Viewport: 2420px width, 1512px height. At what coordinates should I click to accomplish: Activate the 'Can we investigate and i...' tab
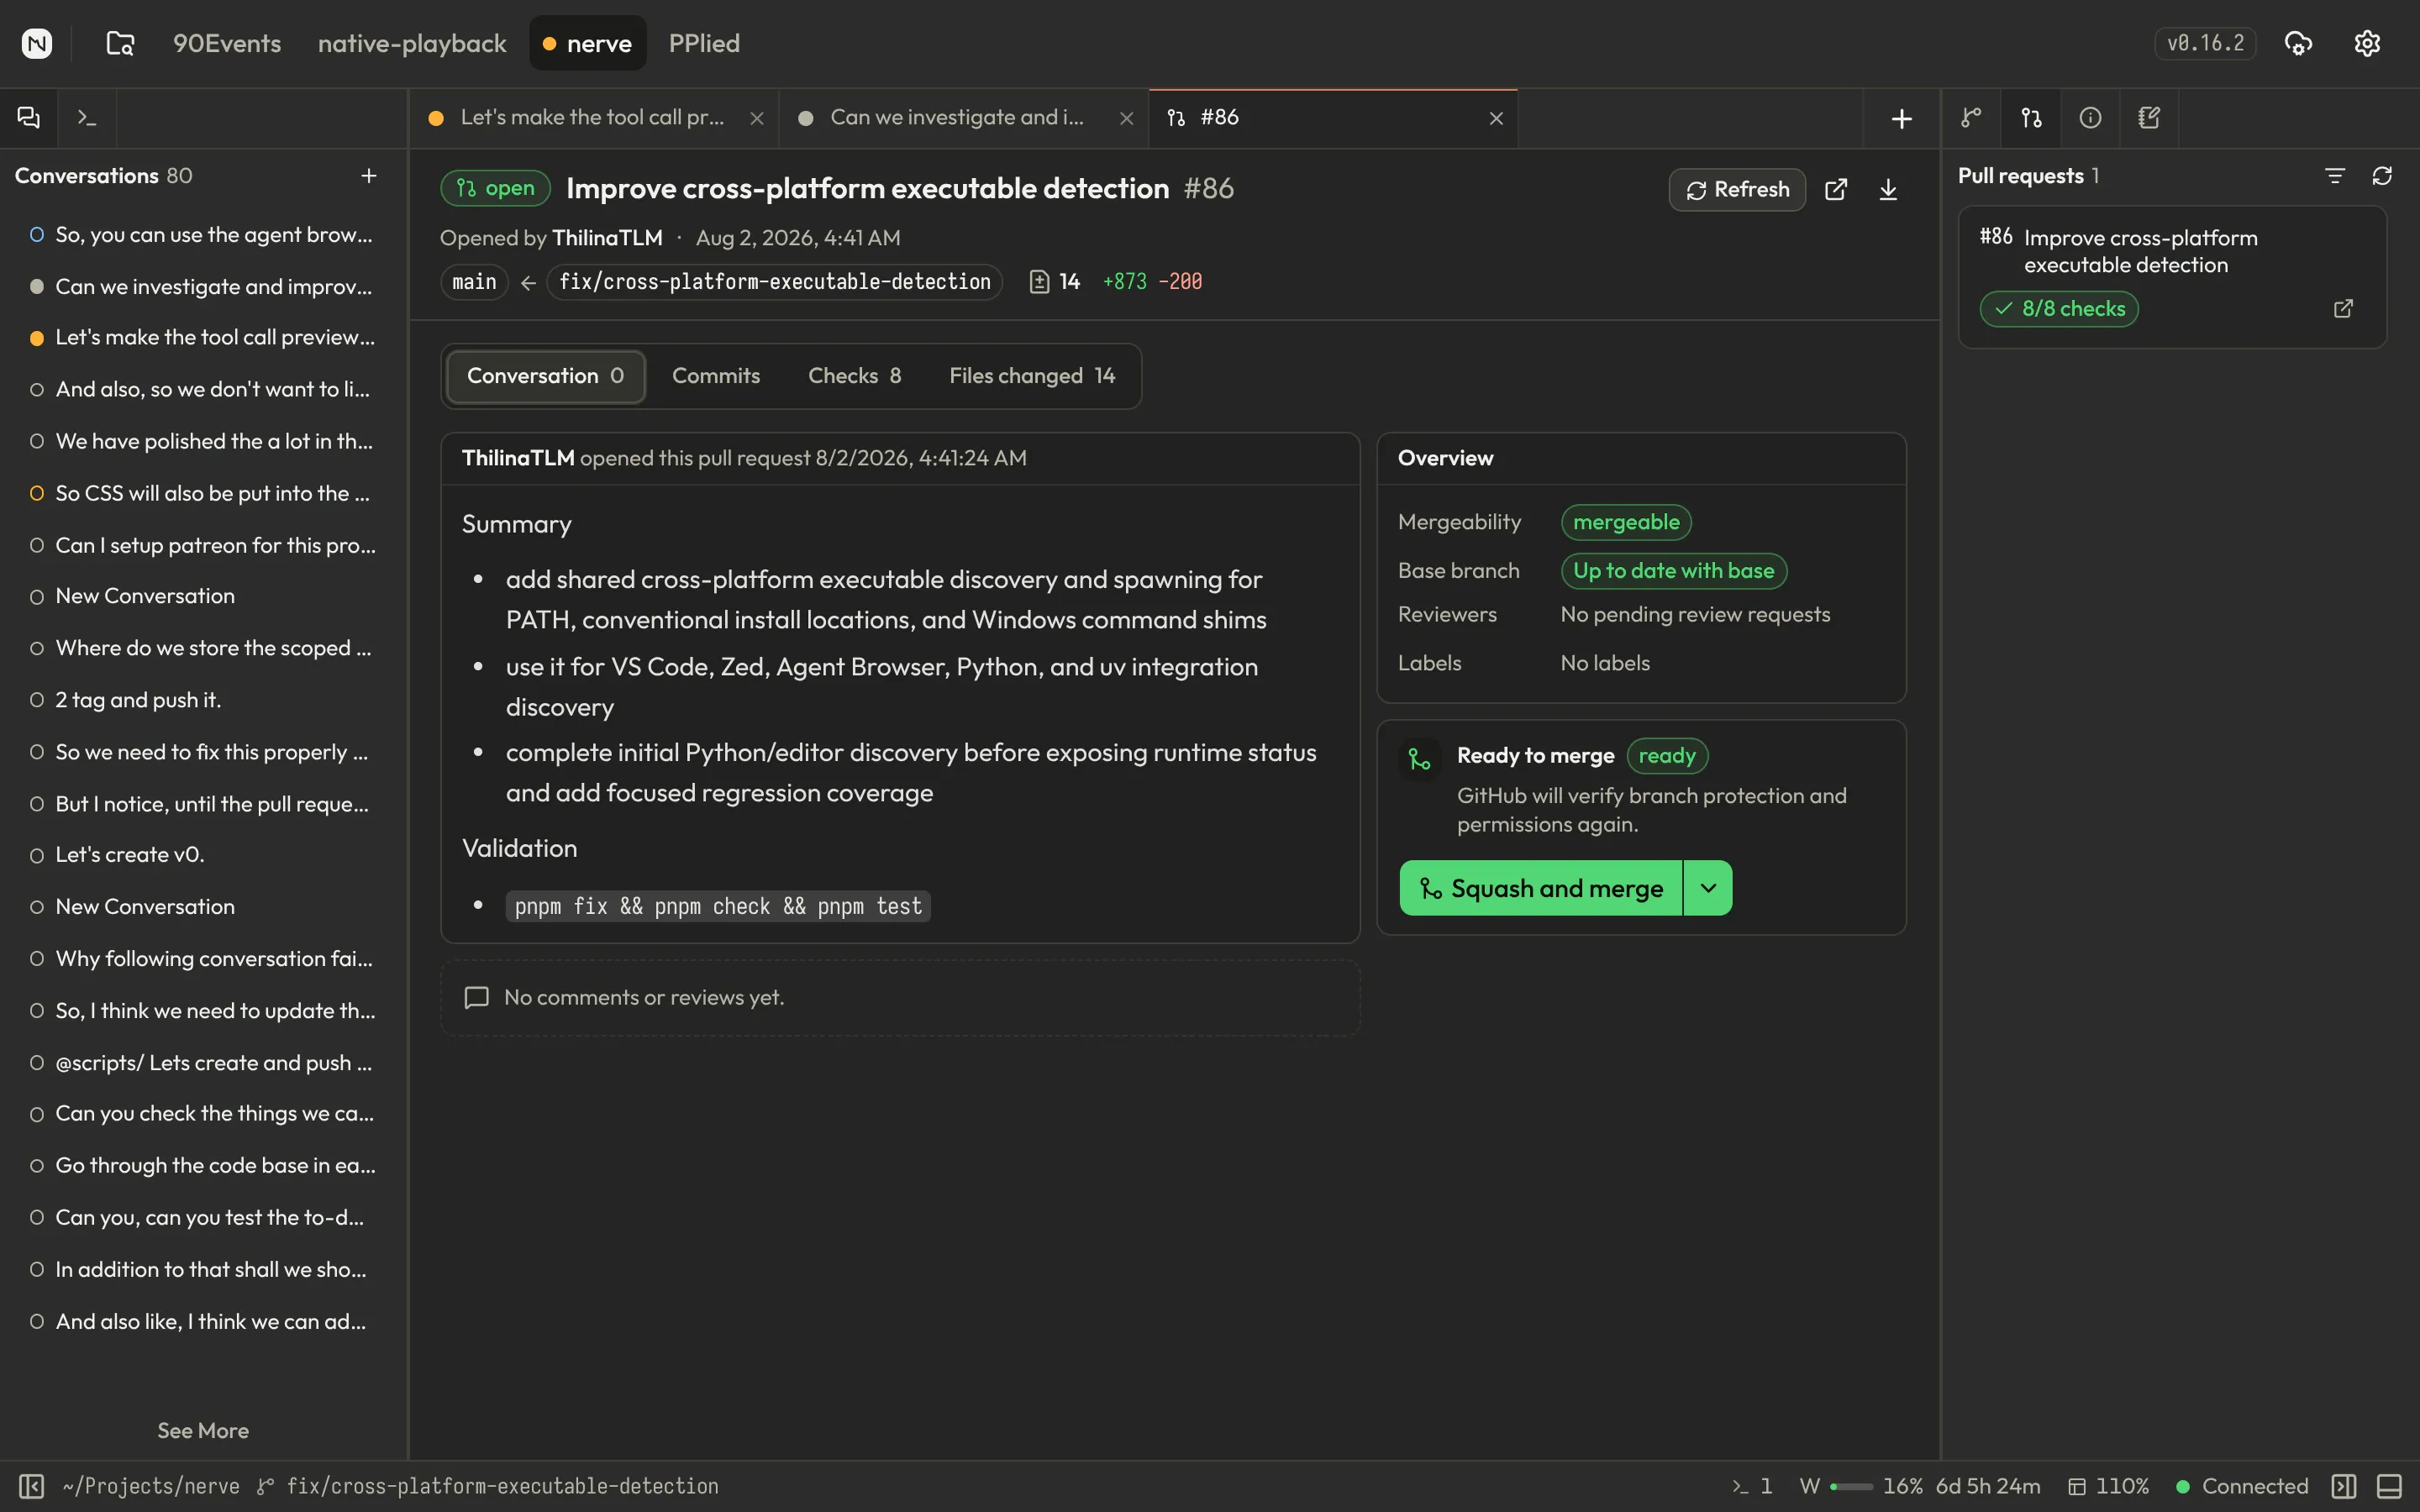click(964, 118)
